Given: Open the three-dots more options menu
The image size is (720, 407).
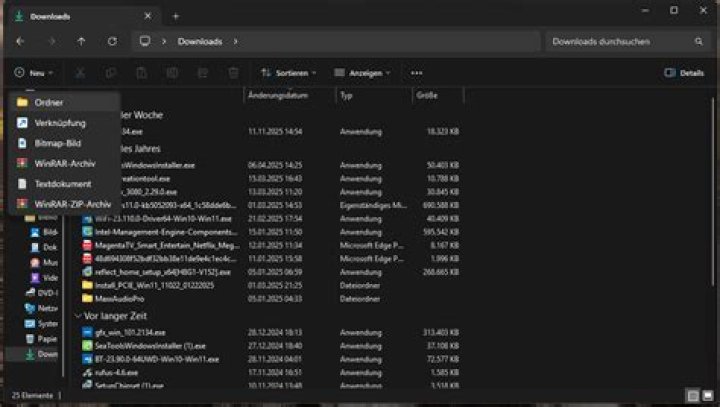Looking at the screenshot, I should point(416,73).
